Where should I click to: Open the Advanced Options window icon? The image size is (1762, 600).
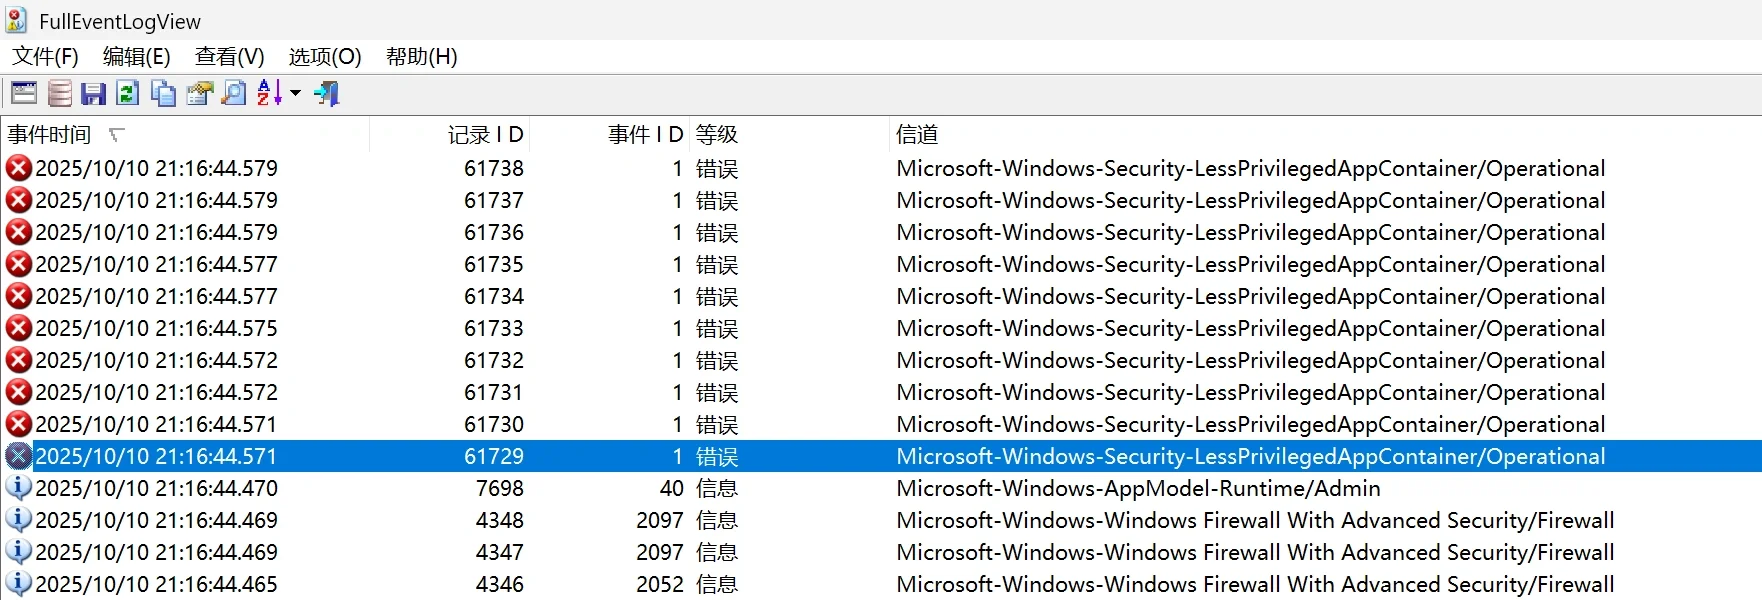tap(24, 94)
